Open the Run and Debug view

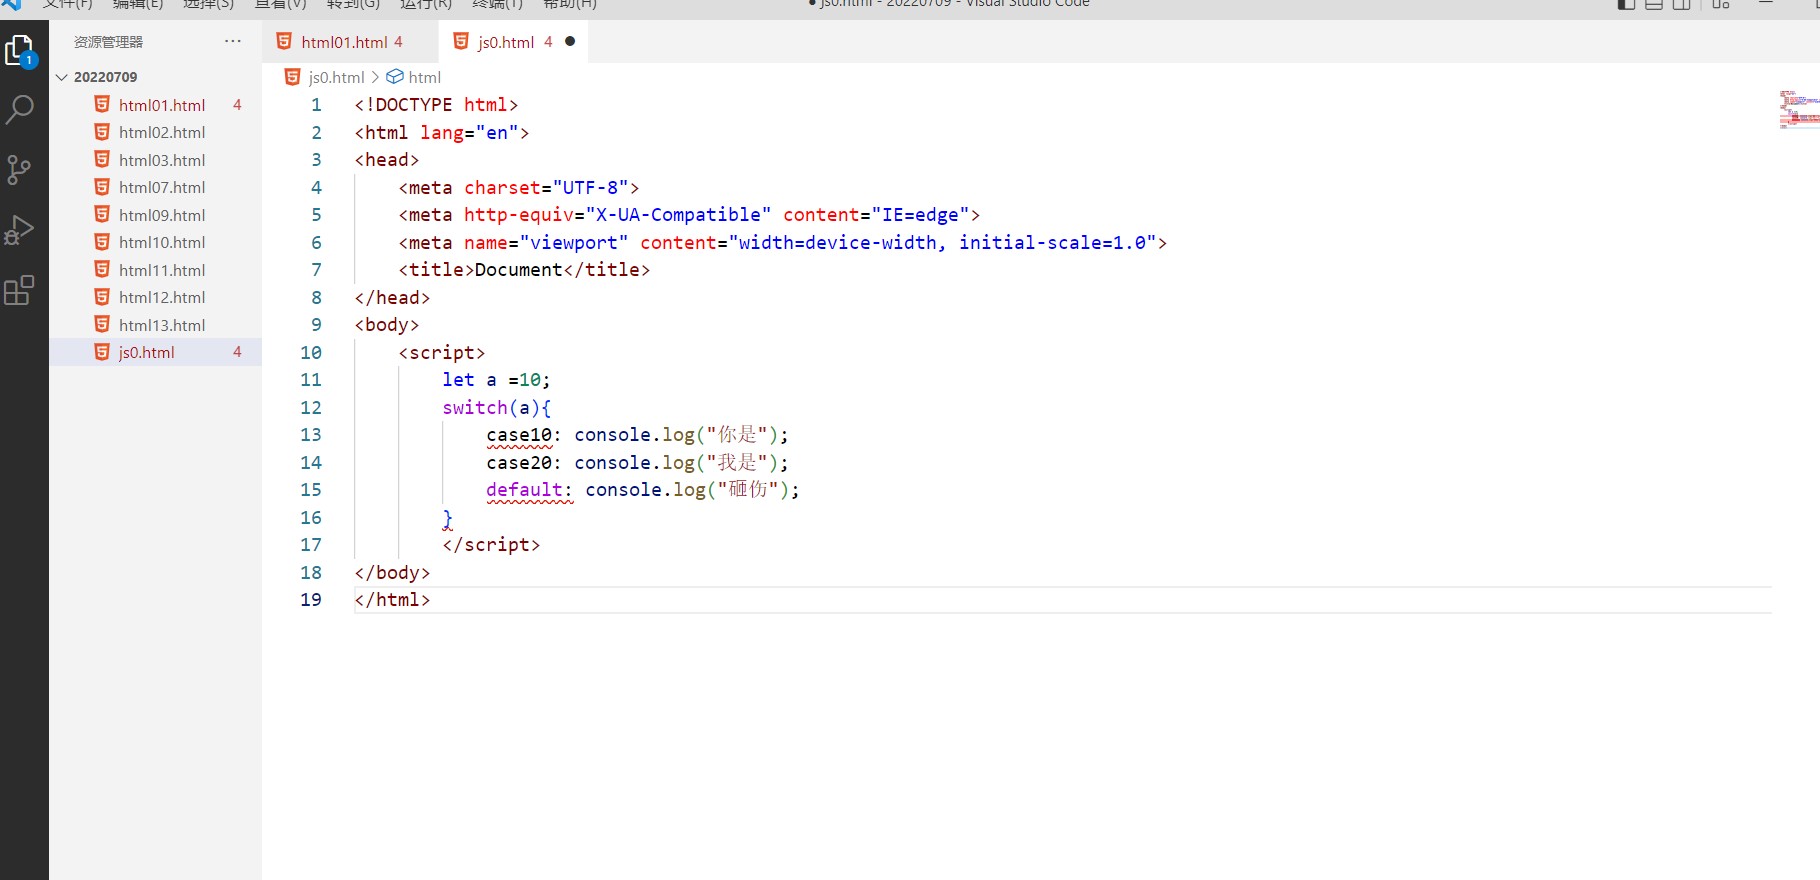coord(19,230)
